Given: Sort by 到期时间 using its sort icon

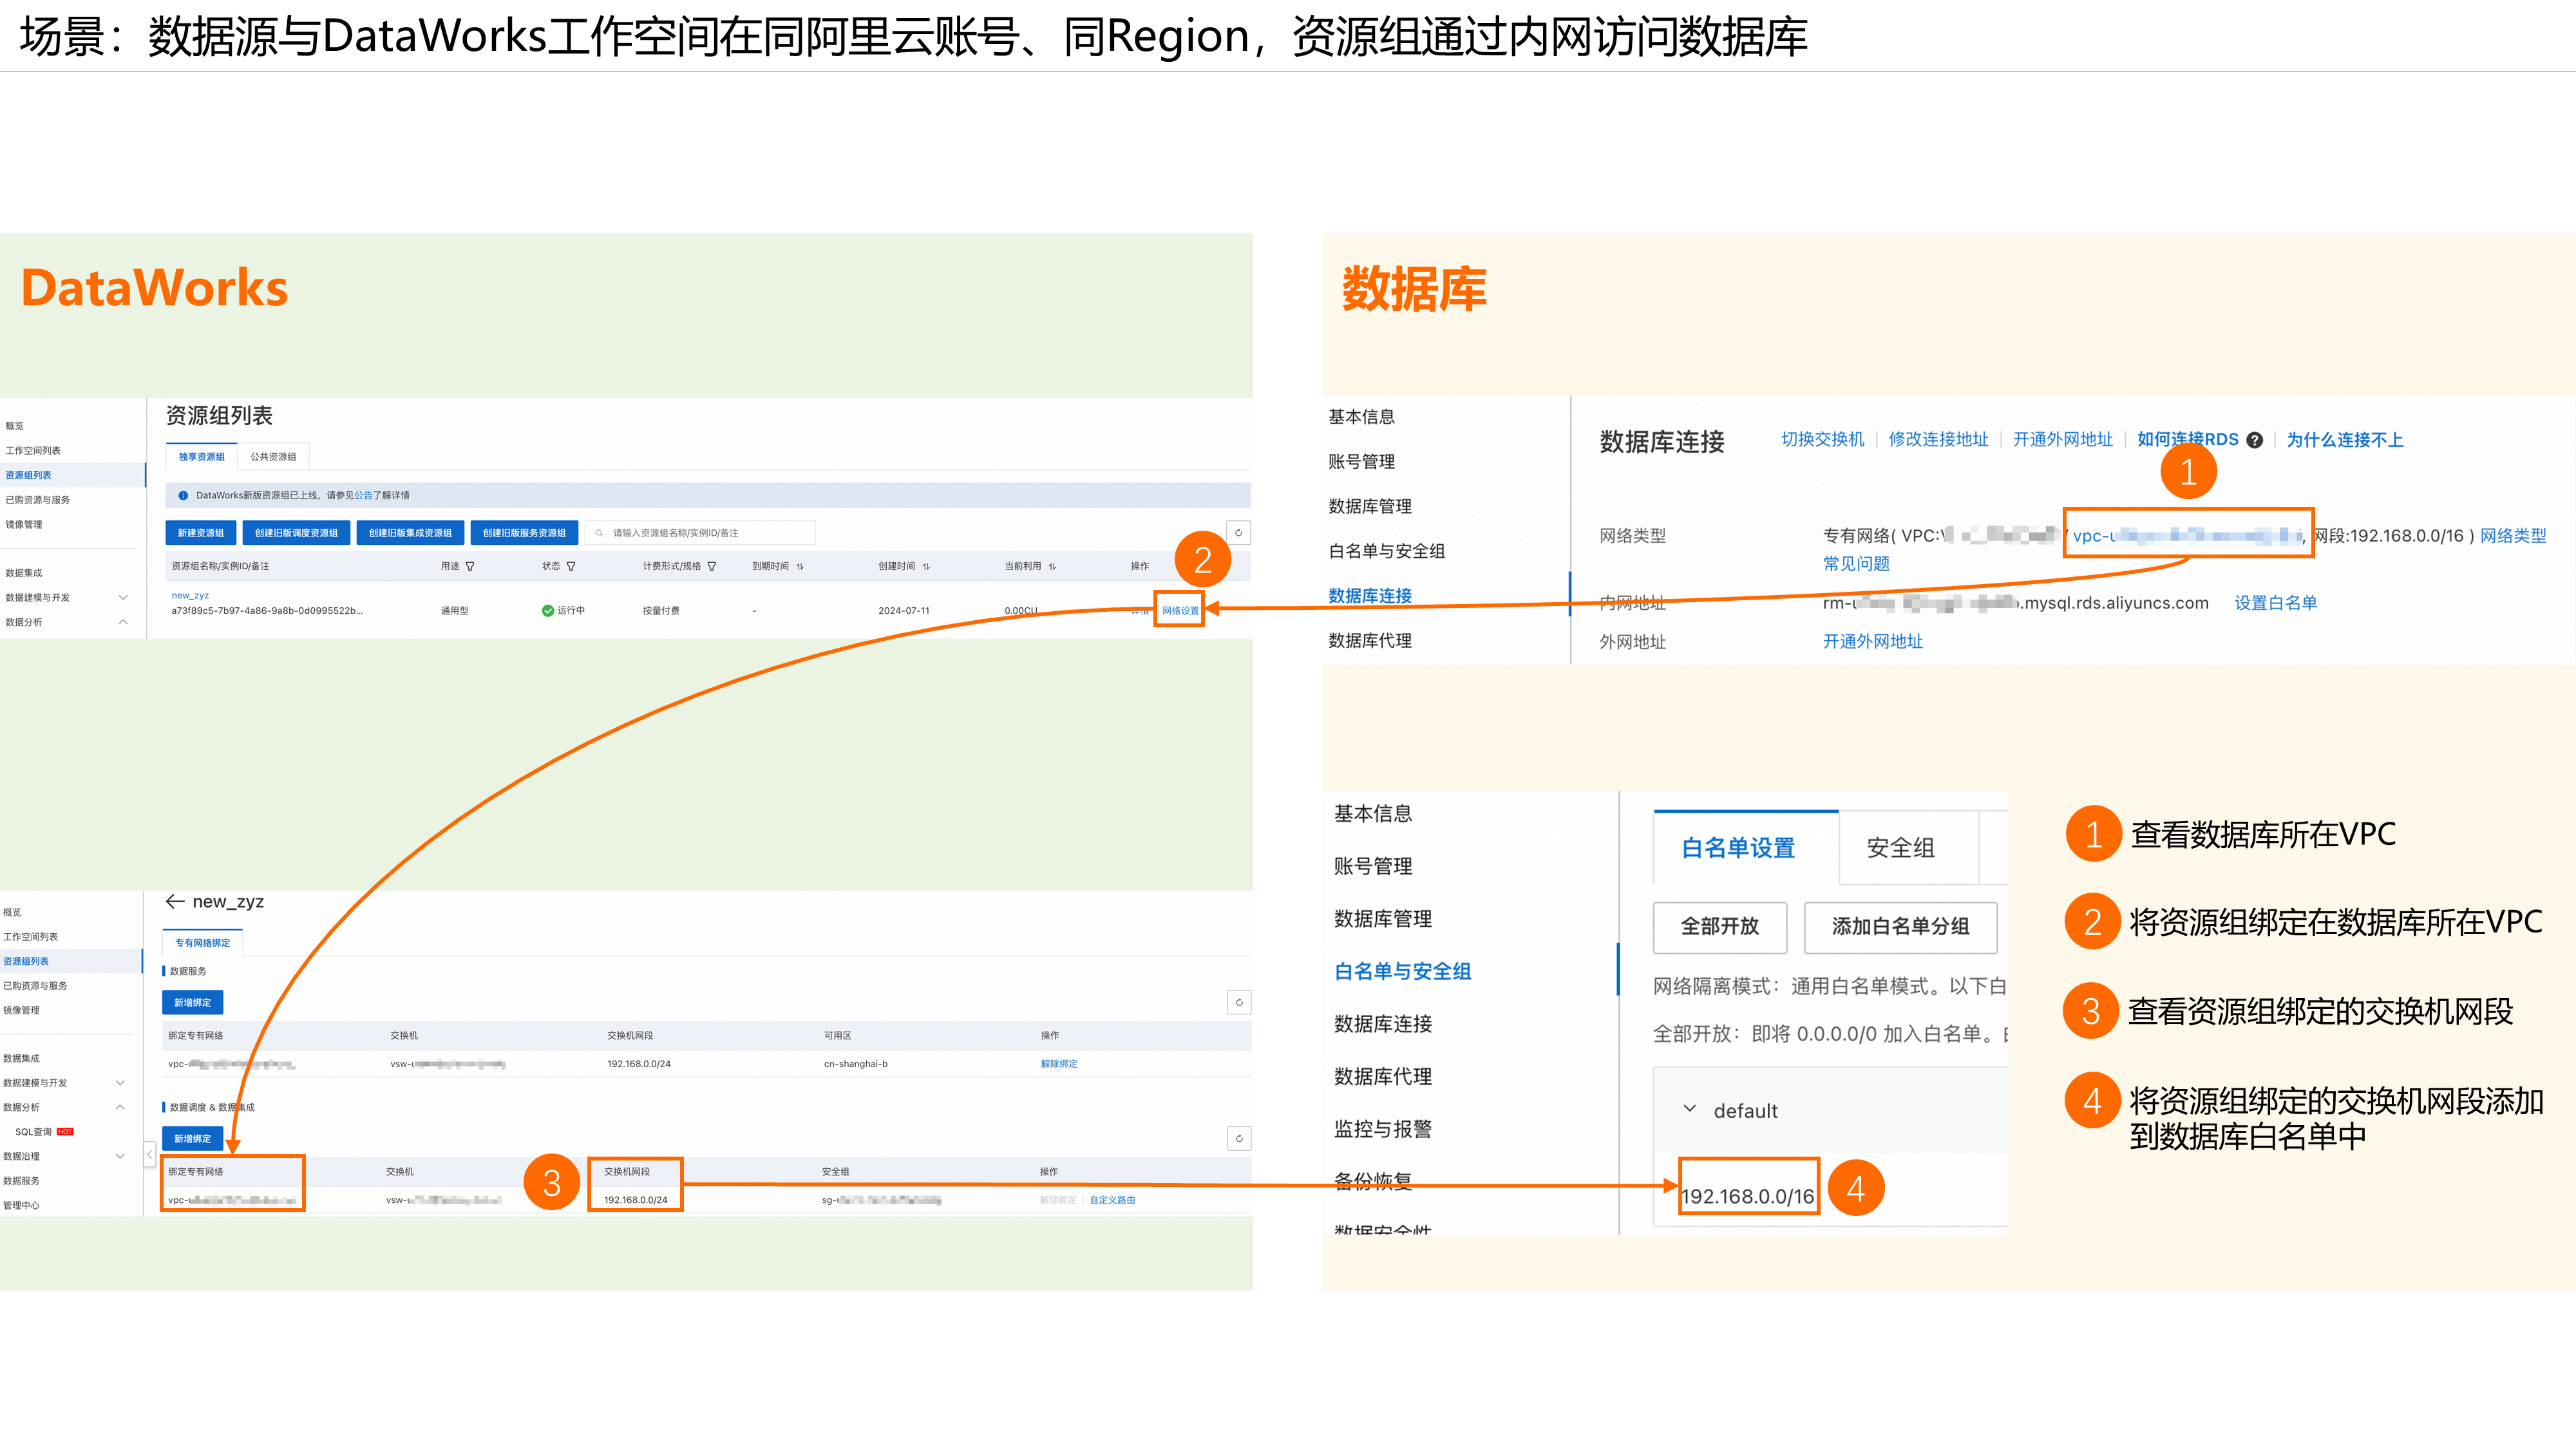Looking at the screenshot, I should click(x=800, y=566).
